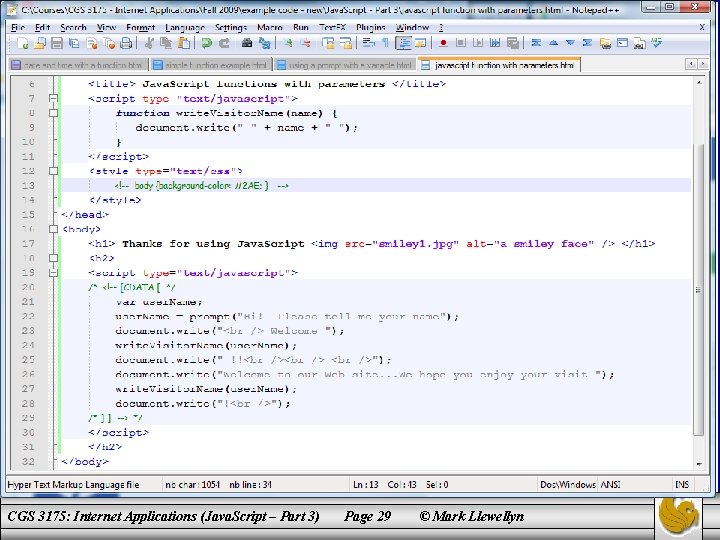
Task: Click the blue up-arrow plugin icon
Action: pyautogui.click(x=553, y=43)
